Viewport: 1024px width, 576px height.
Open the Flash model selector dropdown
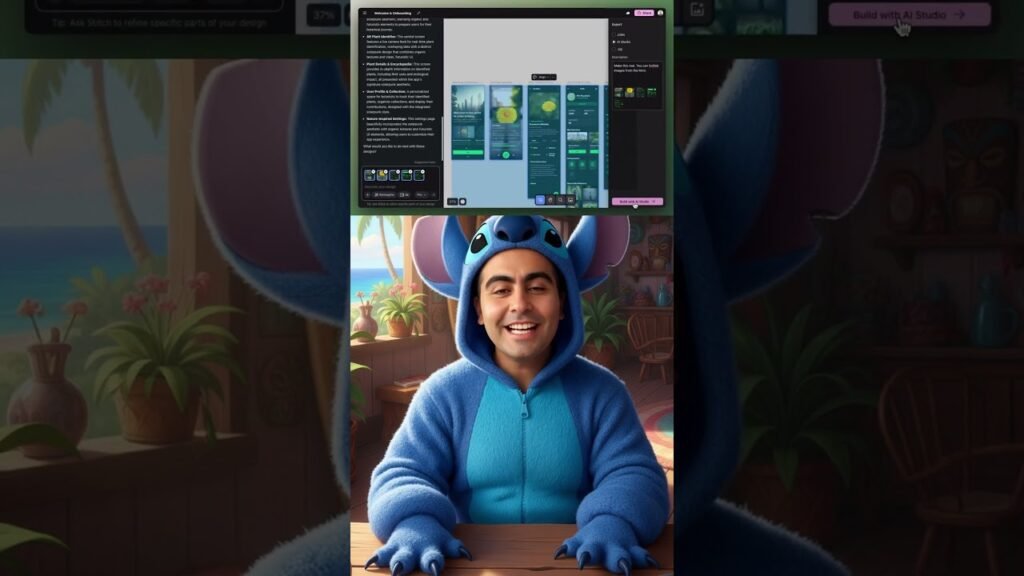pyautogui.click(x=422, y=195)
